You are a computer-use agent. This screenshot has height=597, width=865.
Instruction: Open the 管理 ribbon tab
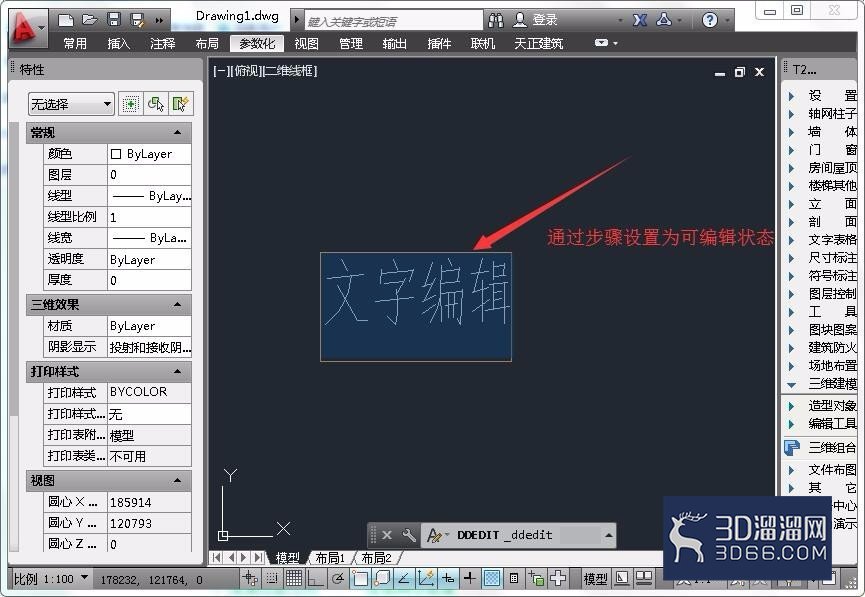[351, 43]
